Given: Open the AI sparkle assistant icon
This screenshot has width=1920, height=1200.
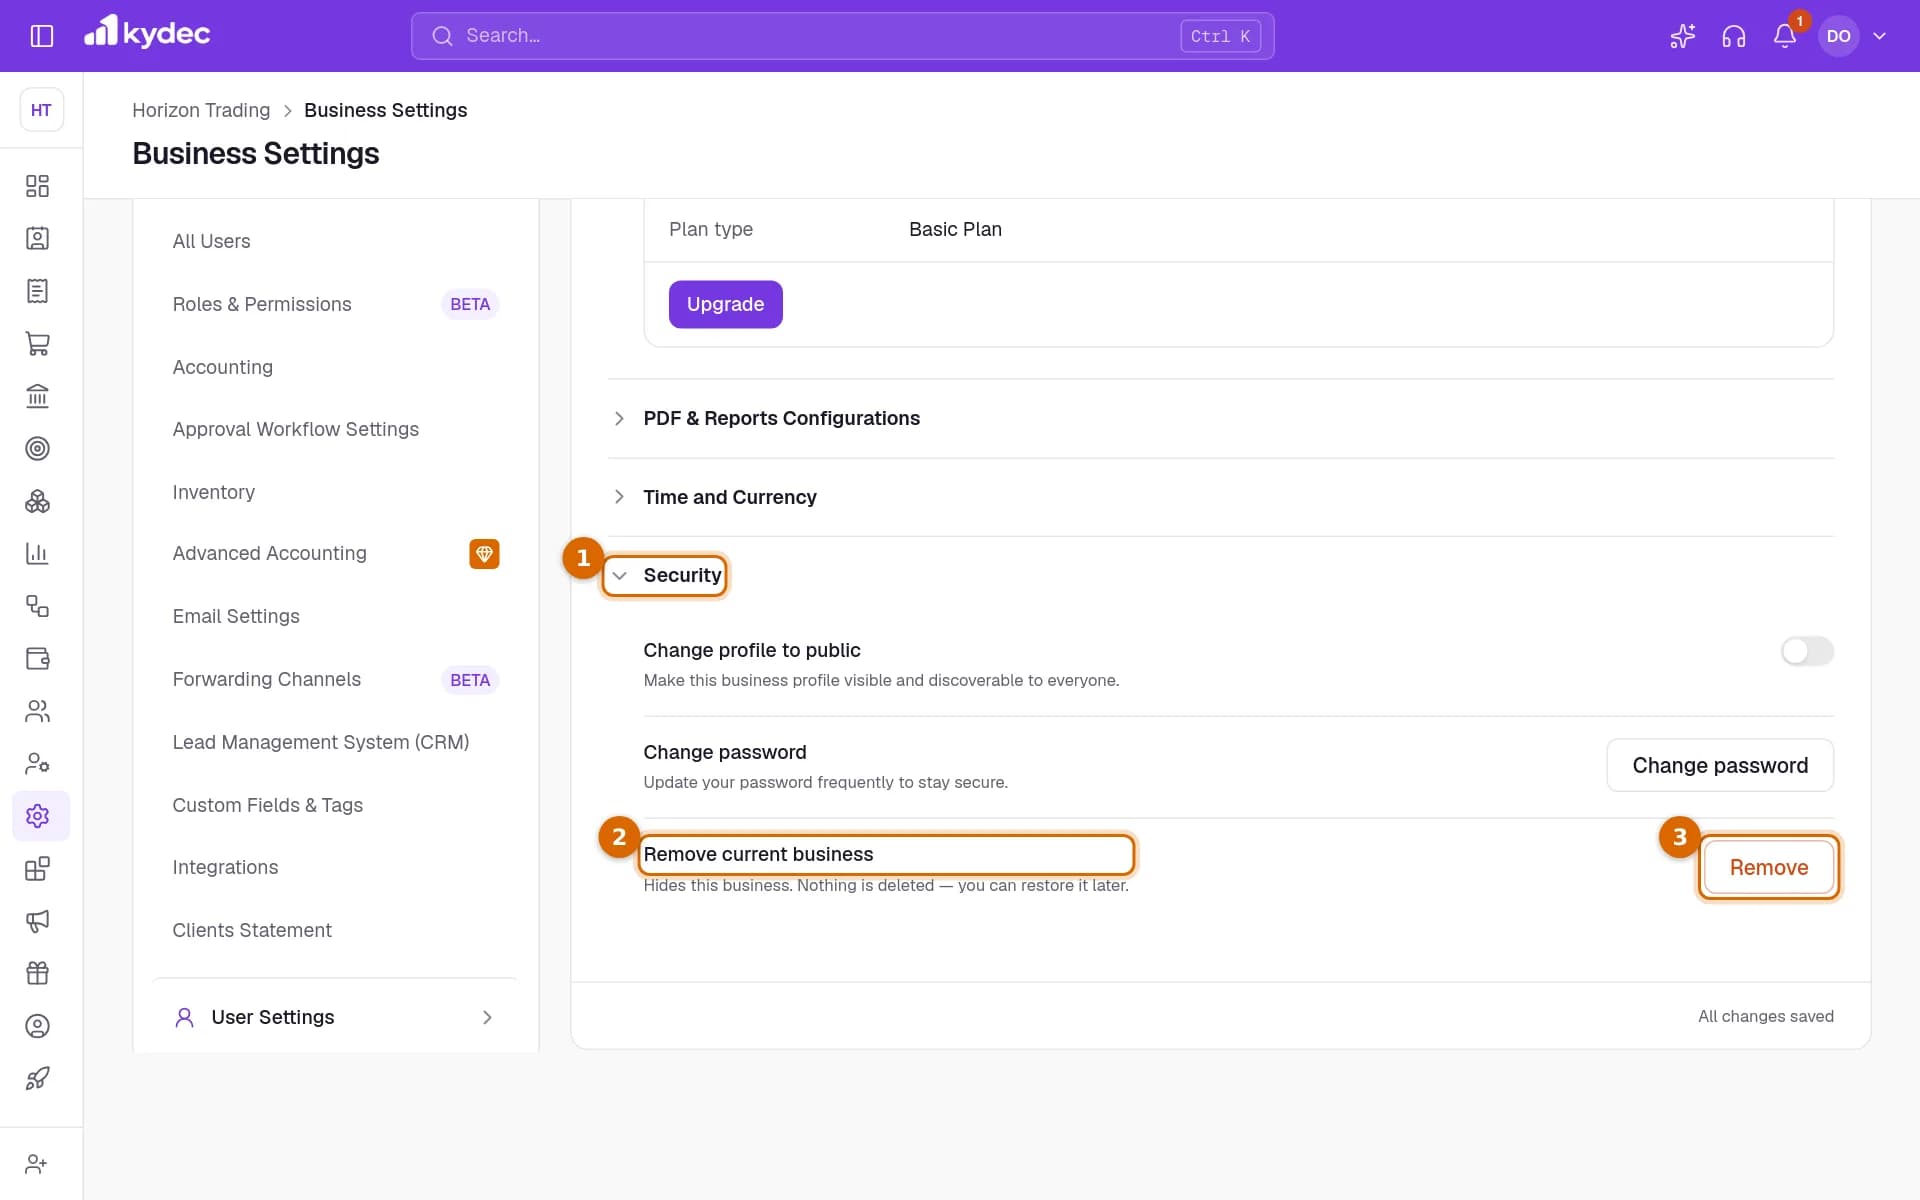Looking at the screenshot, I should point(1682,36).
